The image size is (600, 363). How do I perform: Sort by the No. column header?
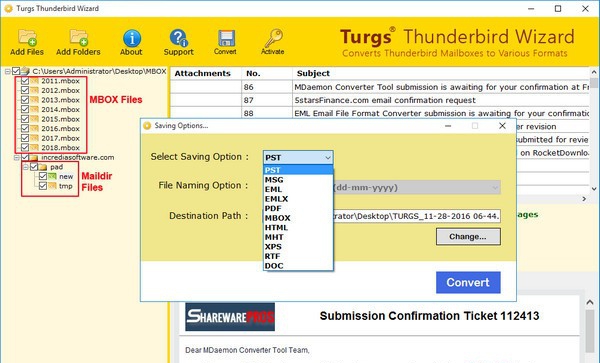point(267,73)
